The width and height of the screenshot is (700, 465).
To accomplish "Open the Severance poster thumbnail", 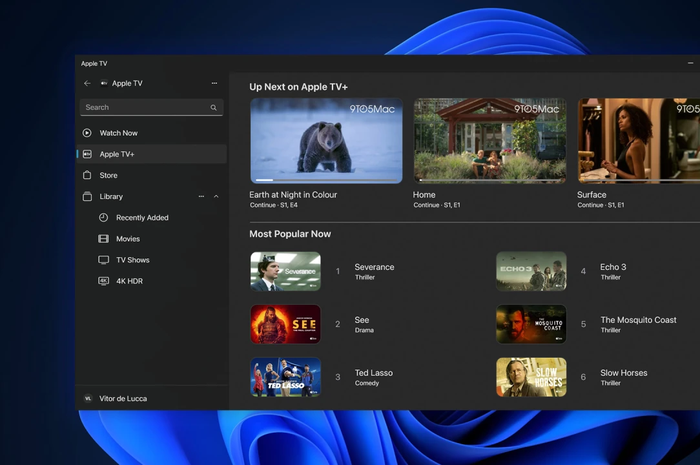I will click(285, 271).
